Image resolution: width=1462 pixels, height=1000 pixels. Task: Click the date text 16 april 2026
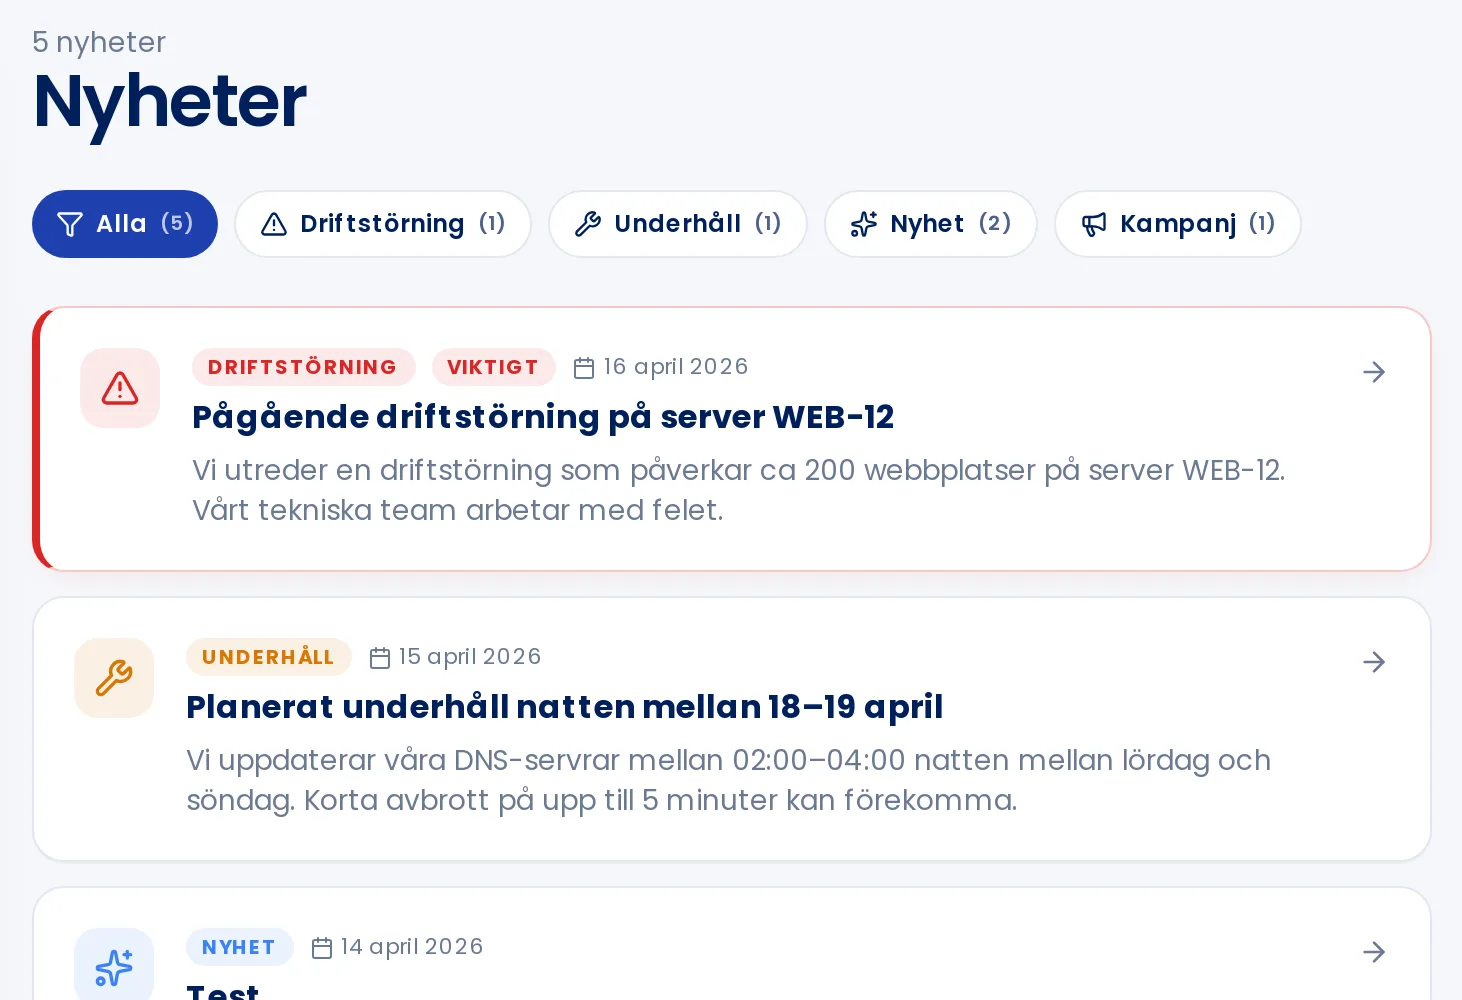tap(676, 367)
